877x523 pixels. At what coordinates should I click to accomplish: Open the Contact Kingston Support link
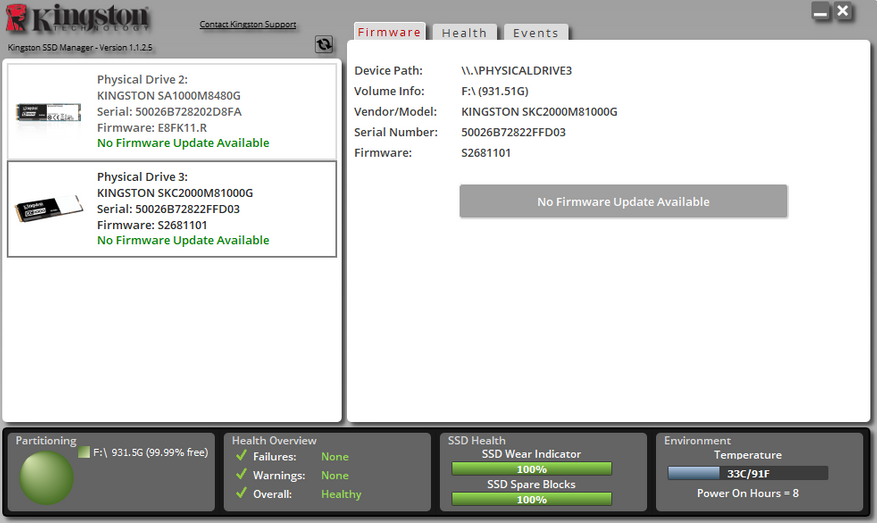[x=248, y=24]
